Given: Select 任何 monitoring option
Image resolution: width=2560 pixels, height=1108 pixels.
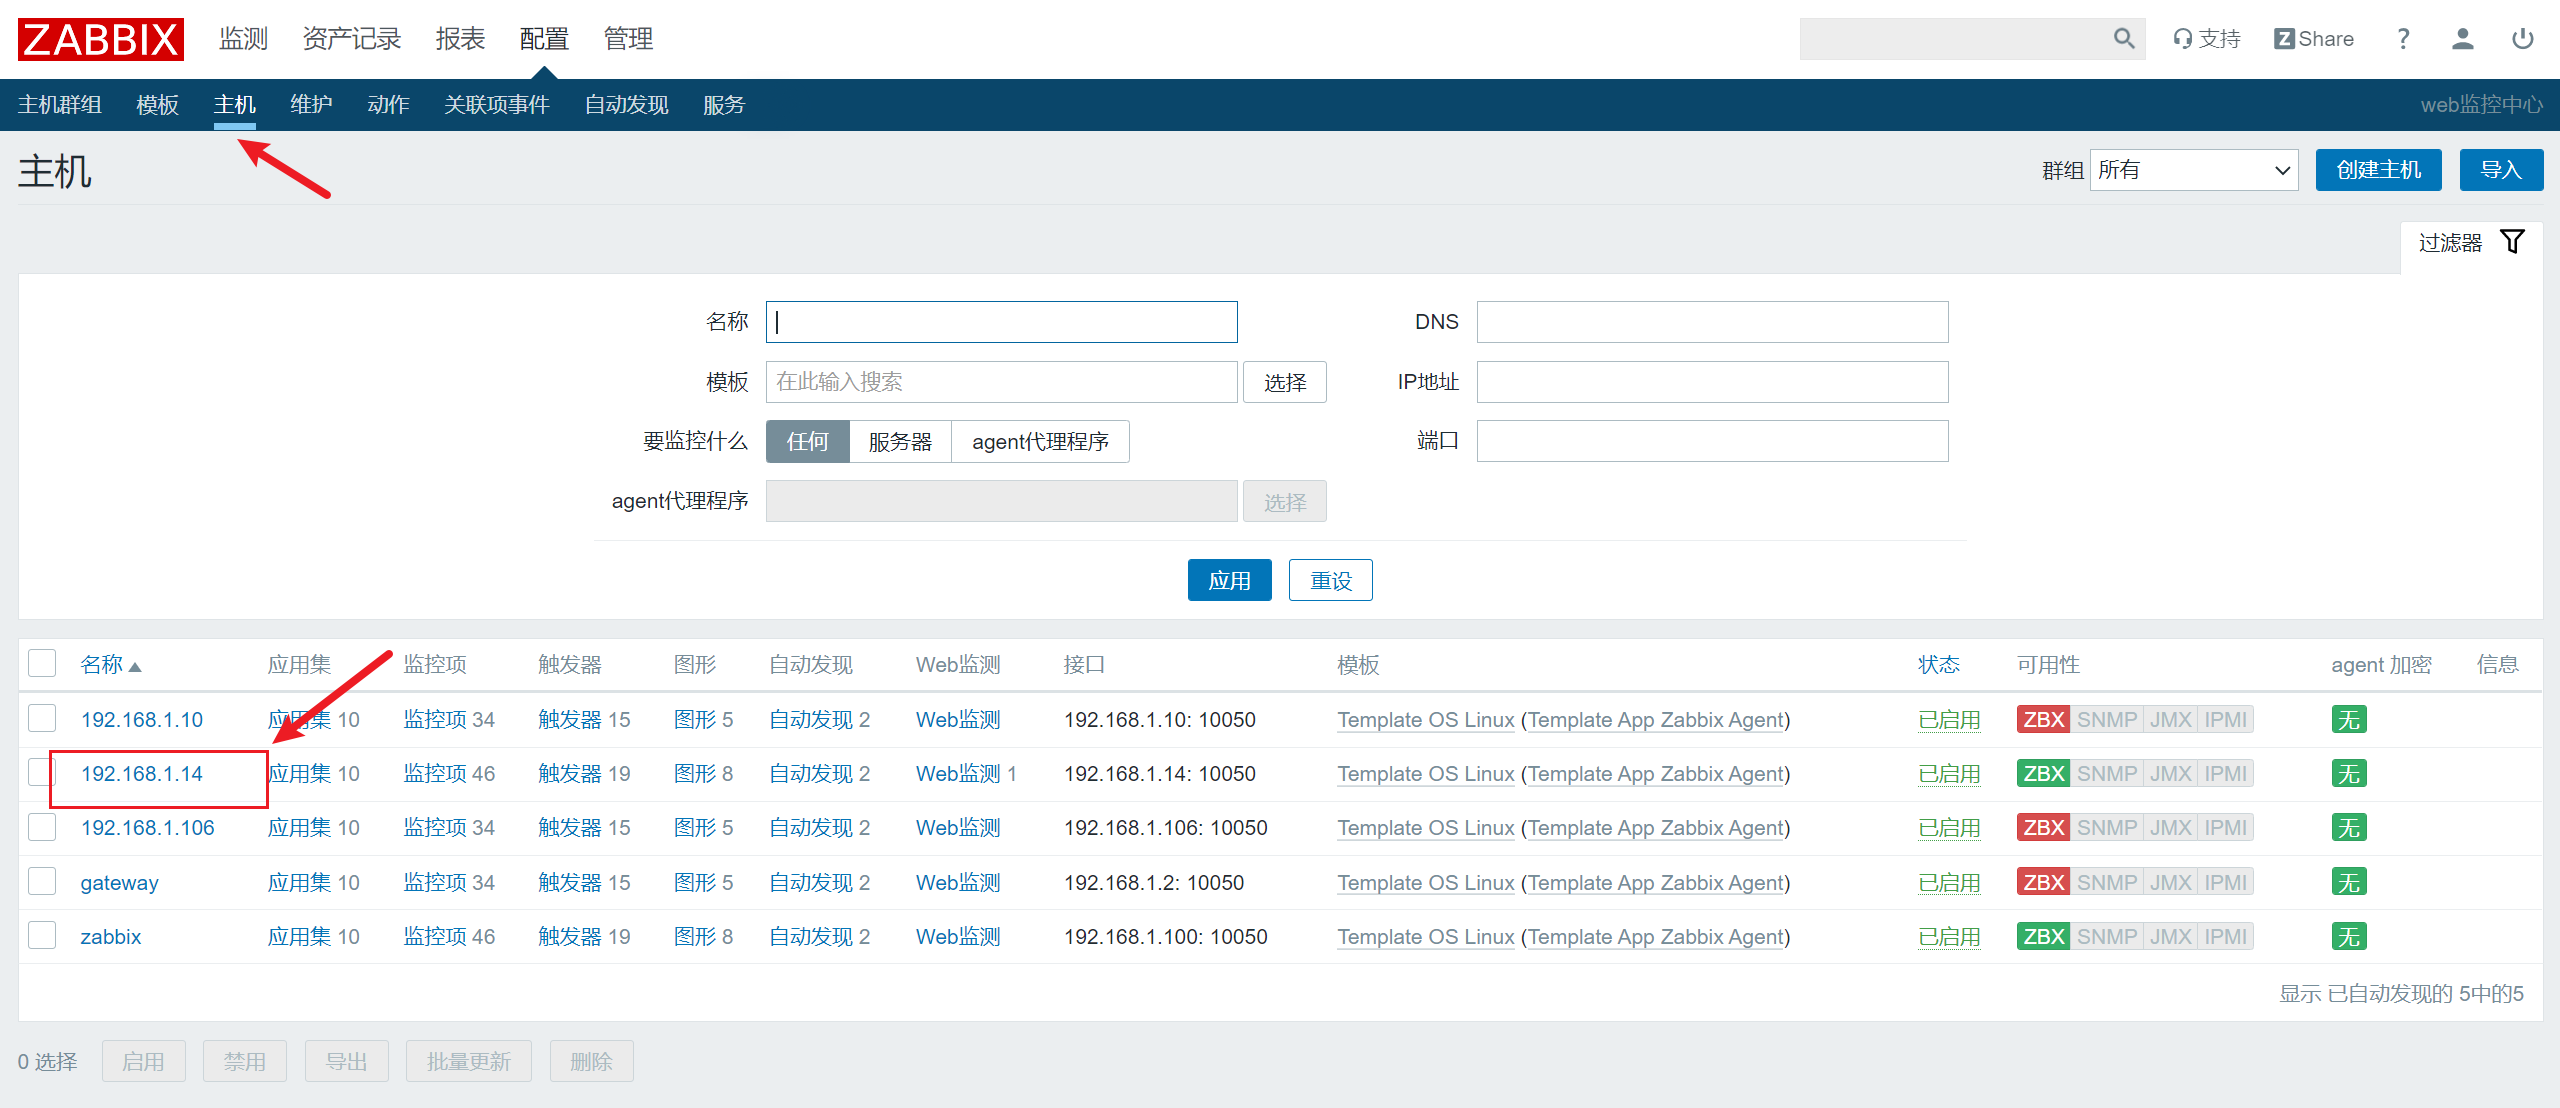Looking at the screenshot, I should point(807,442).
